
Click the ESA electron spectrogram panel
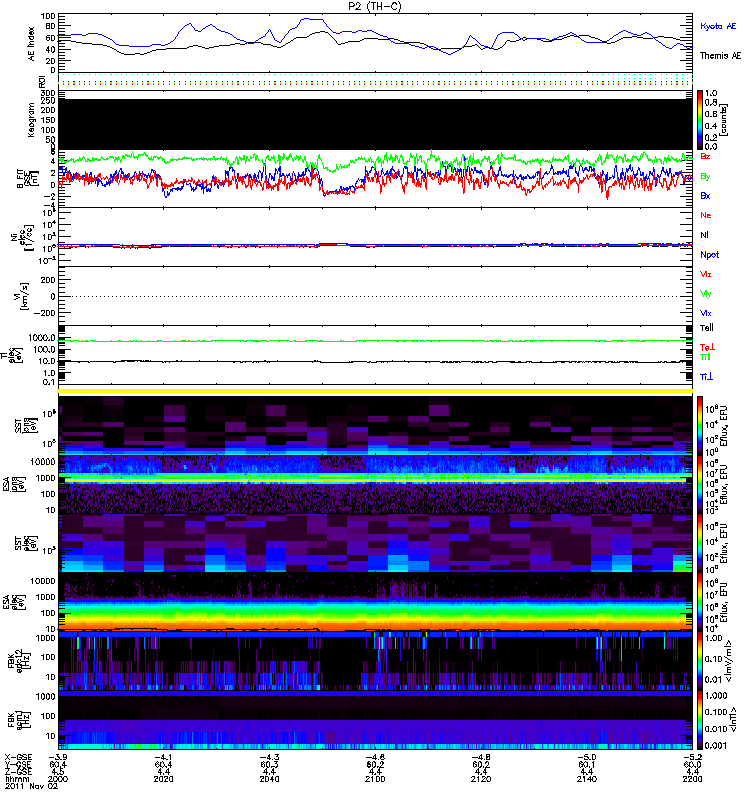[375, 602]
